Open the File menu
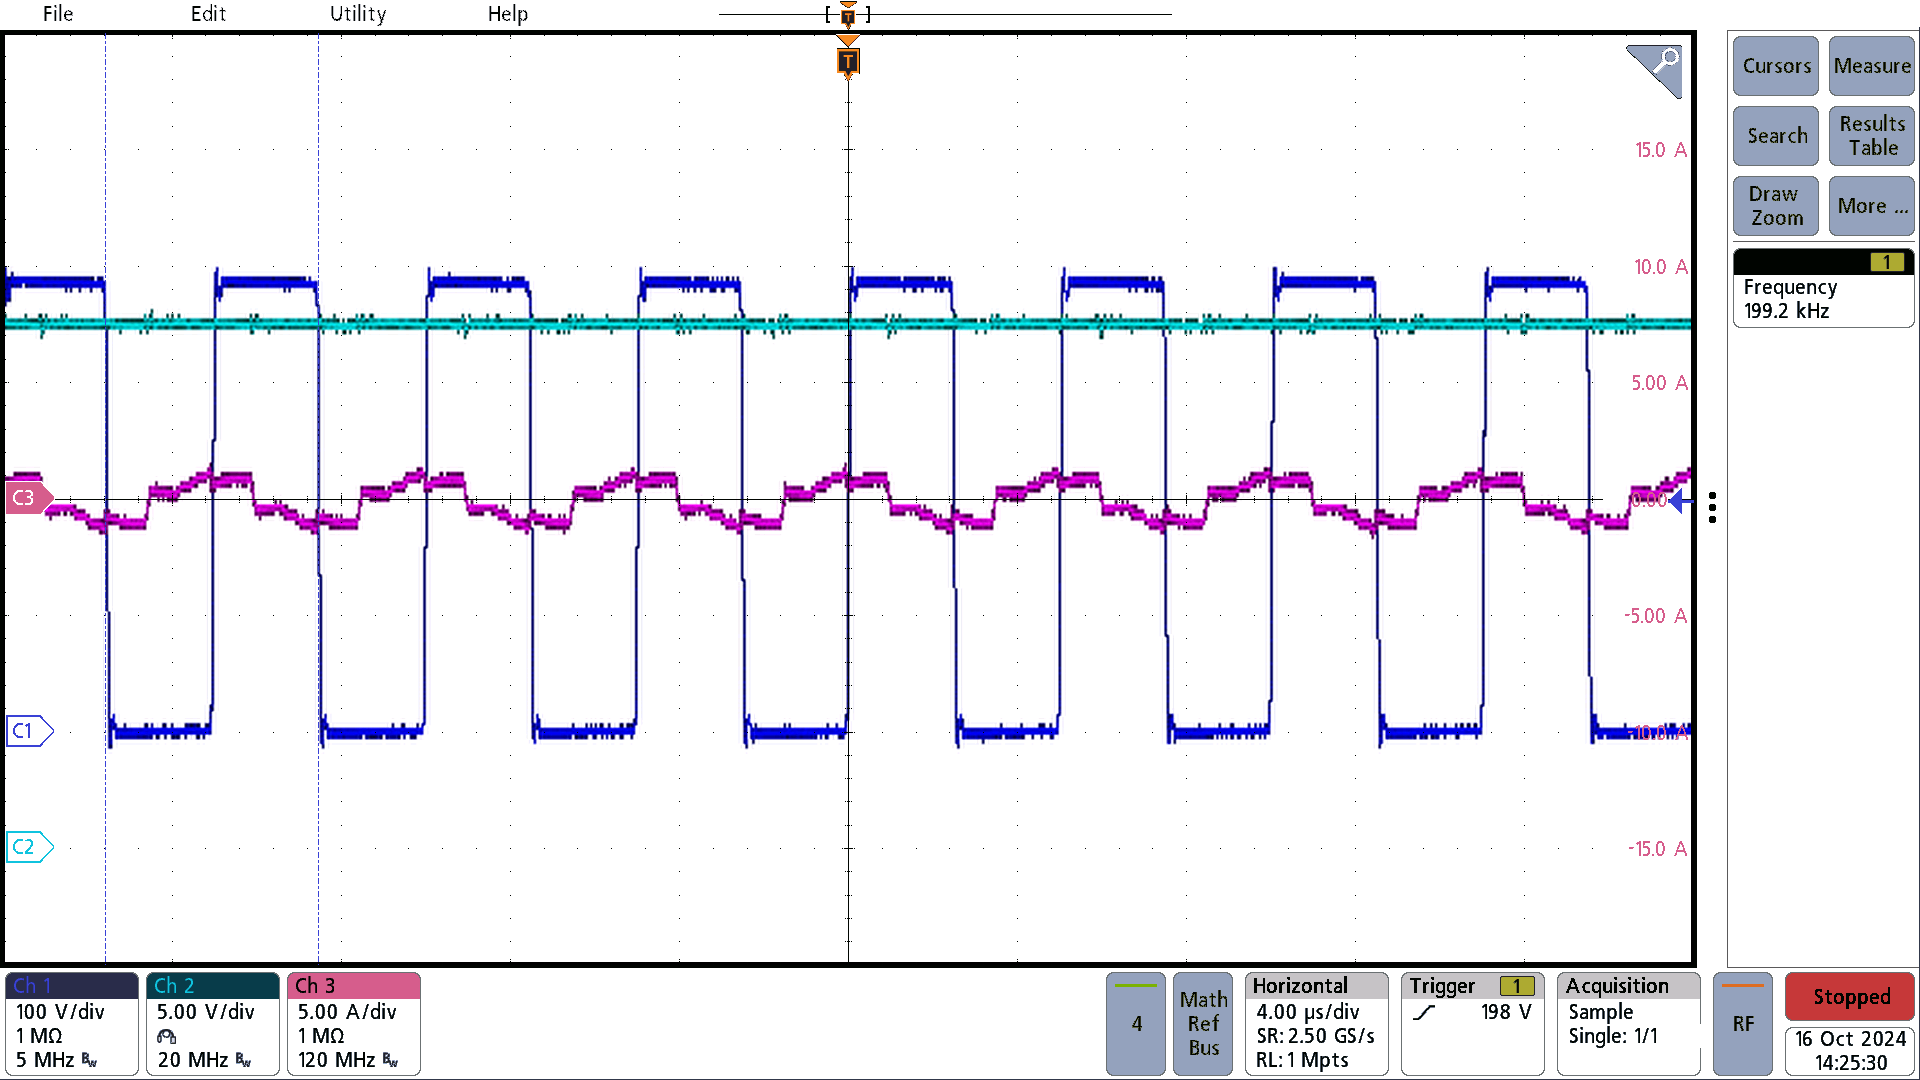Viewport: 1920px width, 1080px height. (58, 14)
